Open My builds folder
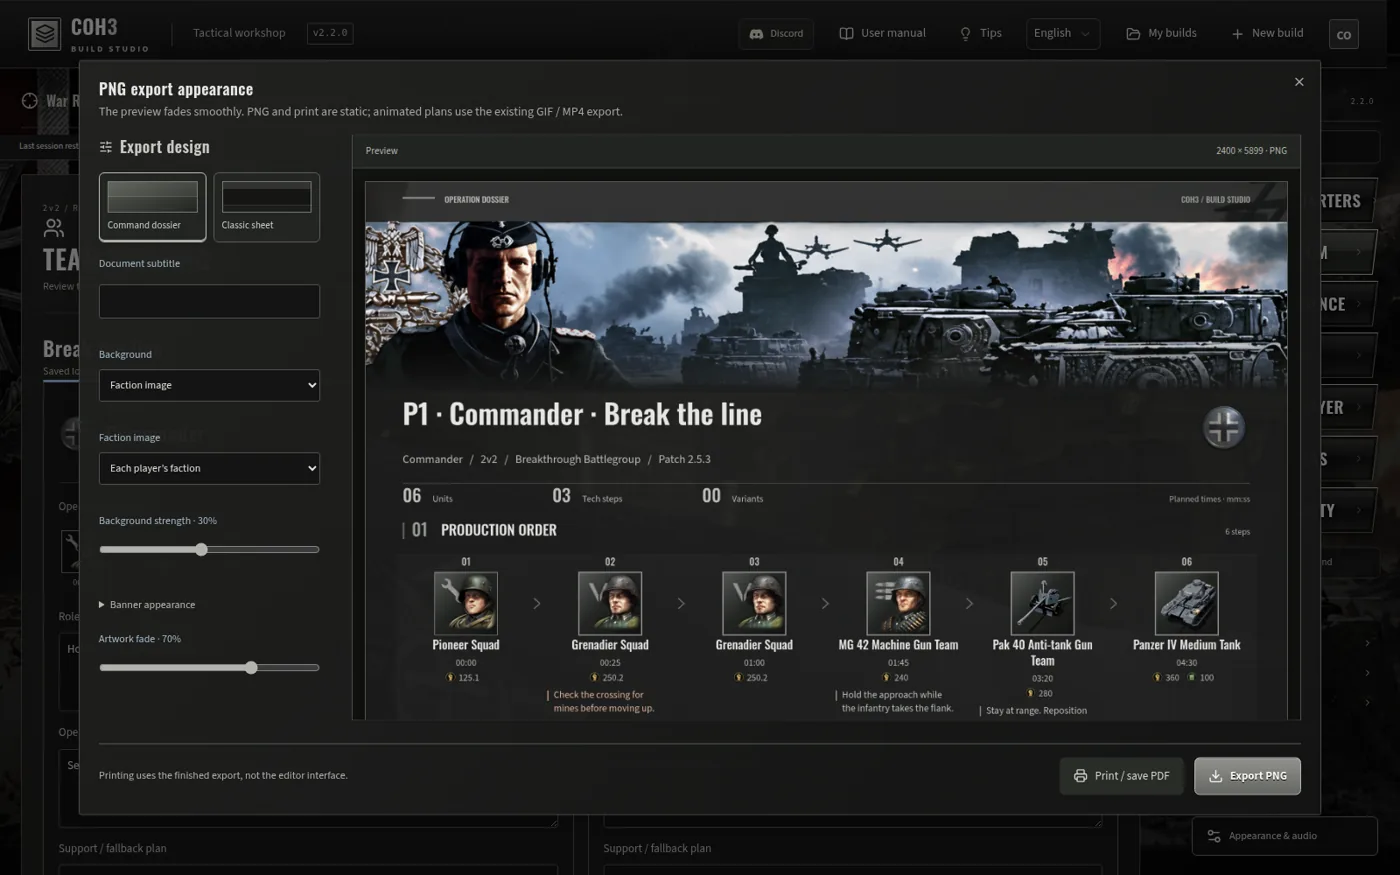The width and height of the screenshot is (1400, 875). coord(1161,34)
